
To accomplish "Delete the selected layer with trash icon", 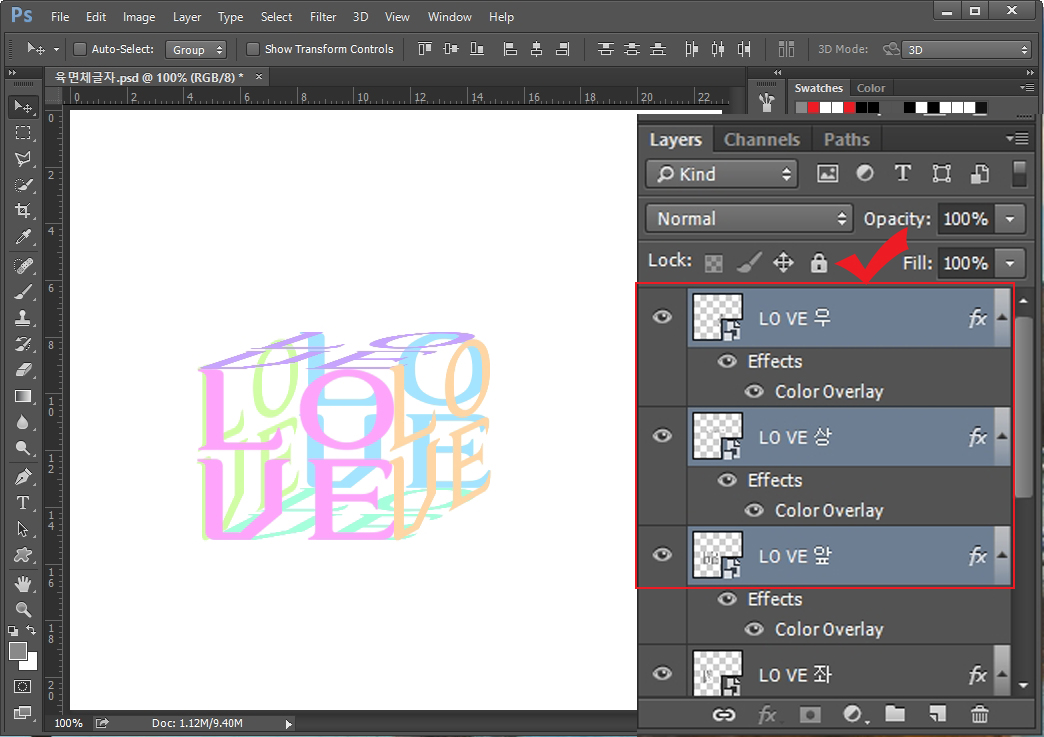I will (979, 714).
